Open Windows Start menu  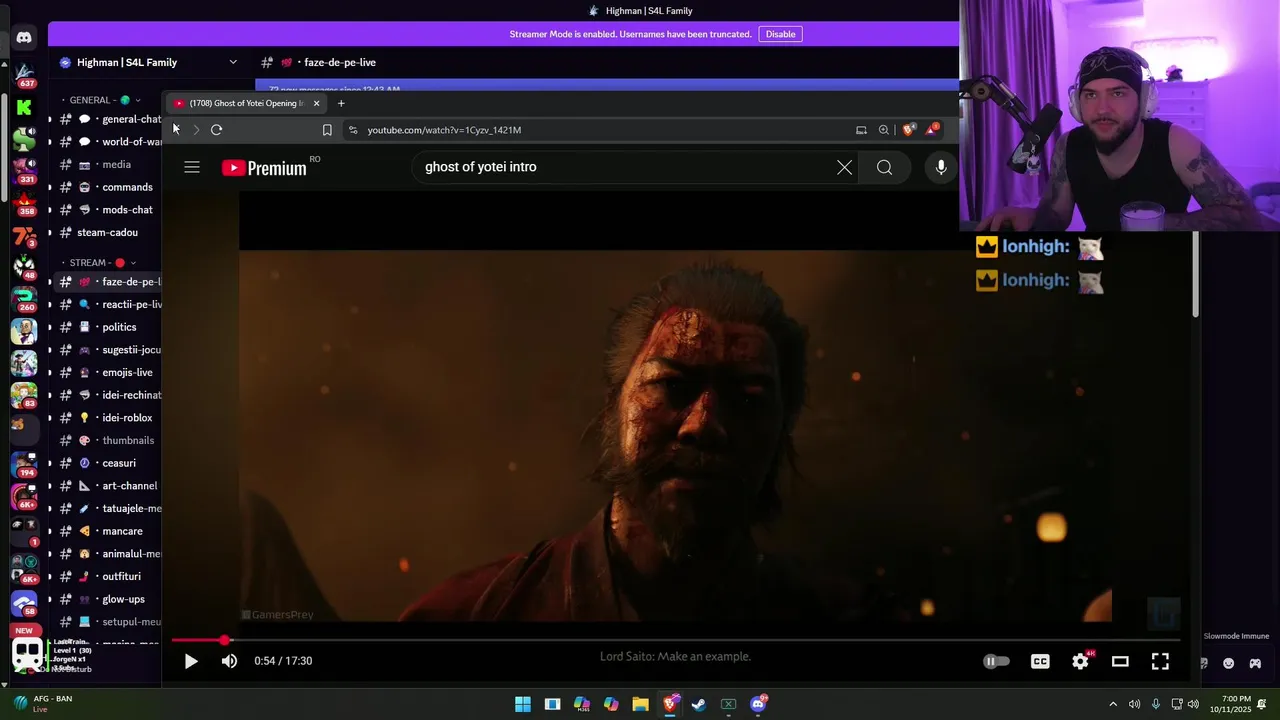(x=523, y=704)
